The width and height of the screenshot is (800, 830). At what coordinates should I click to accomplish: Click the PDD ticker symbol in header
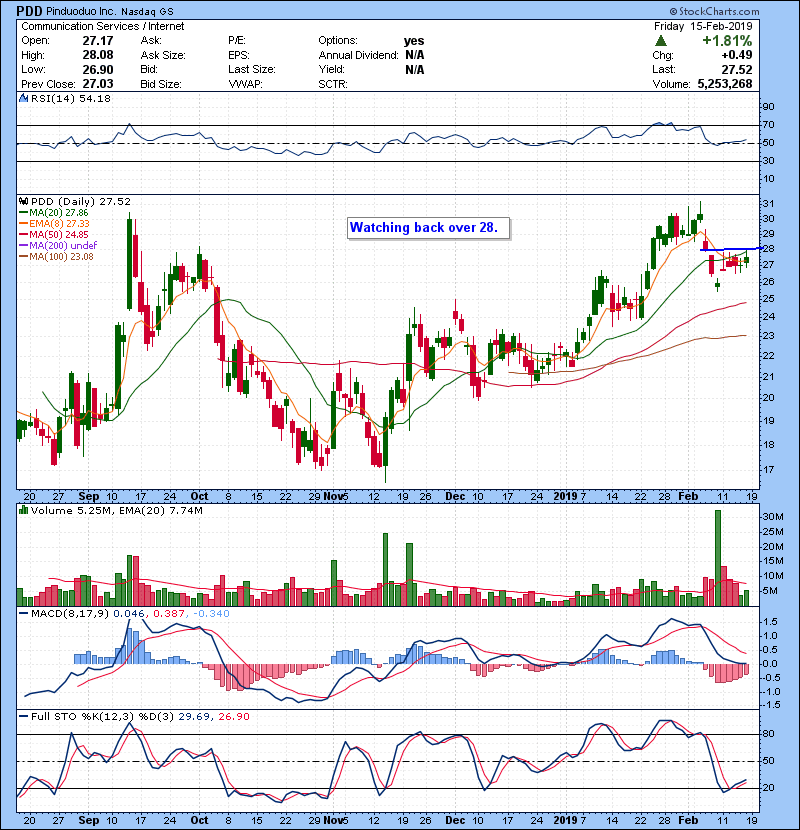[x=29, y=11]
